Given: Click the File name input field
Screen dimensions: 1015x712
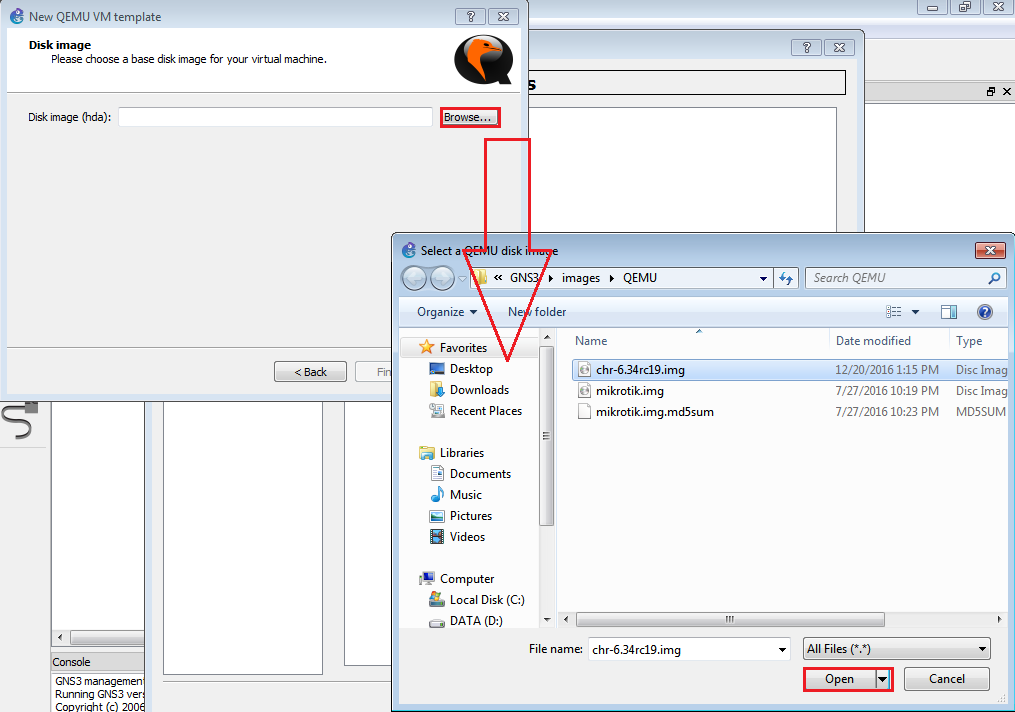Looking at the screenshot, I should click(x=682, y=649).
